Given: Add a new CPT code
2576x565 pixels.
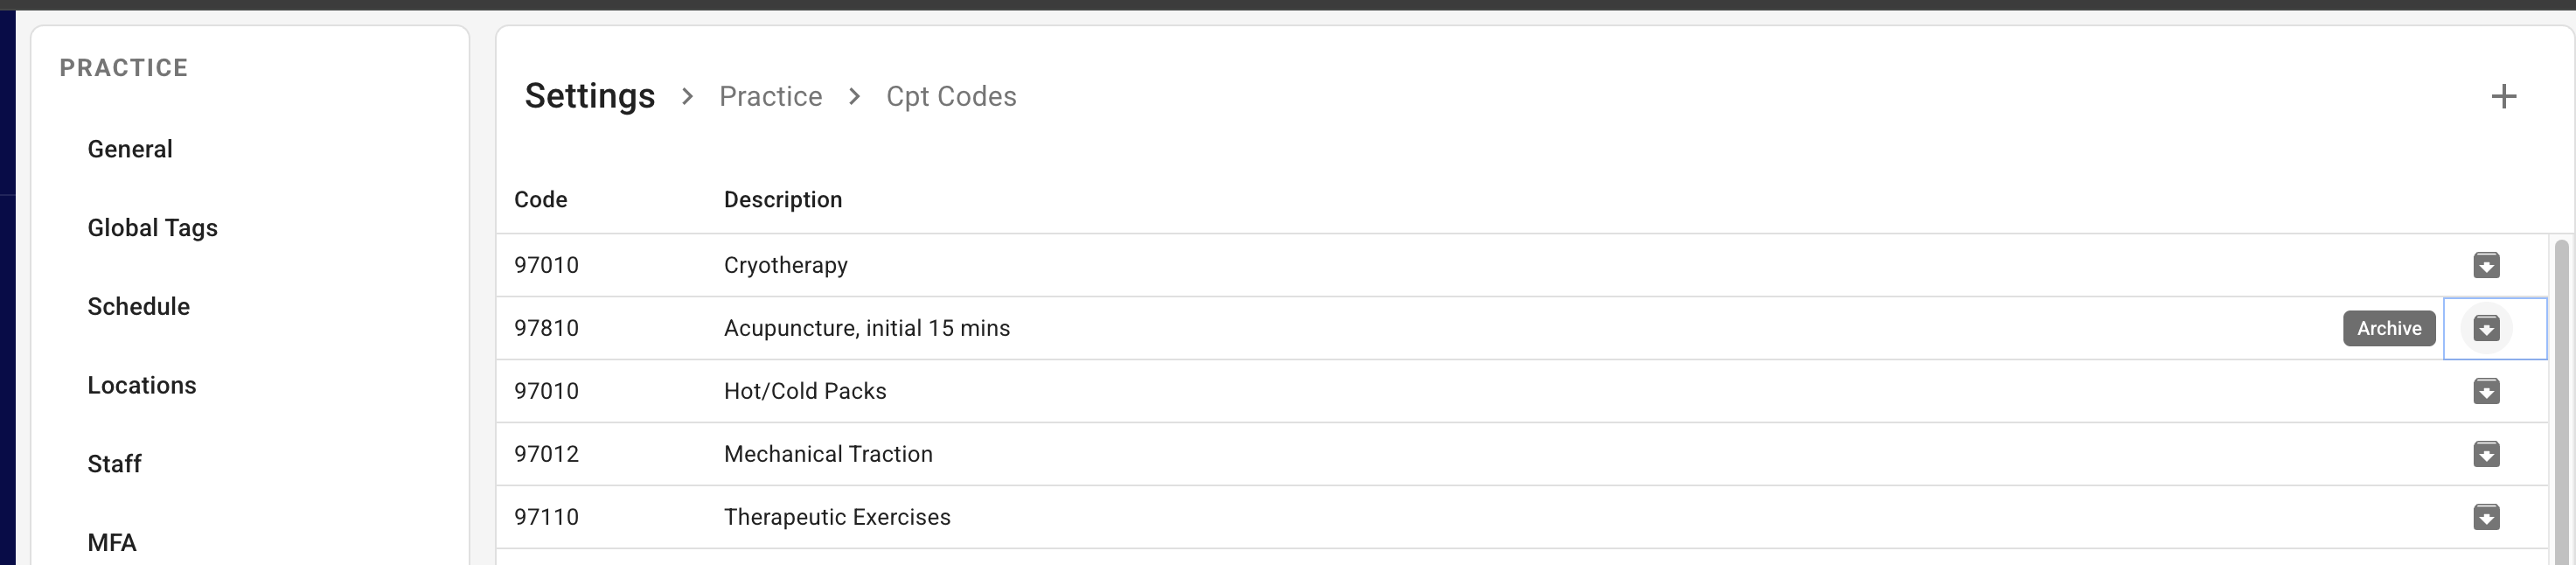Looking at the screenshot, I should pos(2503,97).
